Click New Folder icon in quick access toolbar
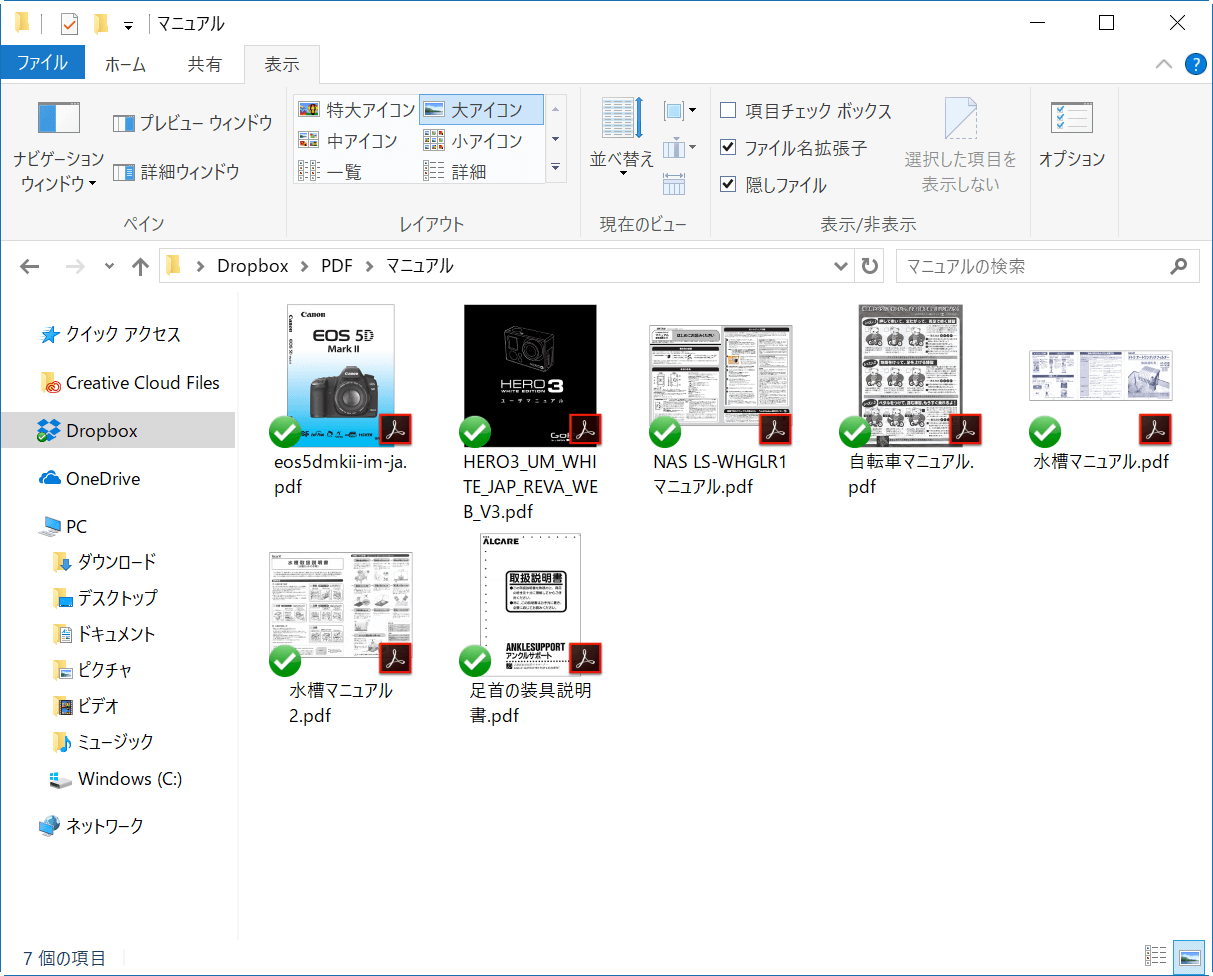 pos(100,23)
